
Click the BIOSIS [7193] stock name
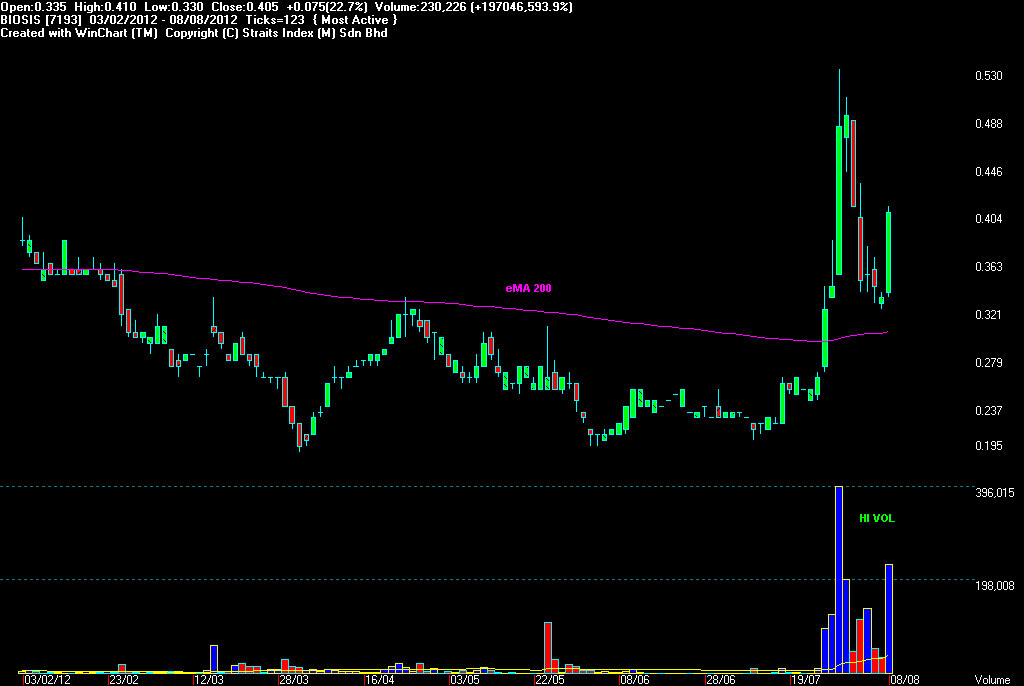click(x=41, y=20)
